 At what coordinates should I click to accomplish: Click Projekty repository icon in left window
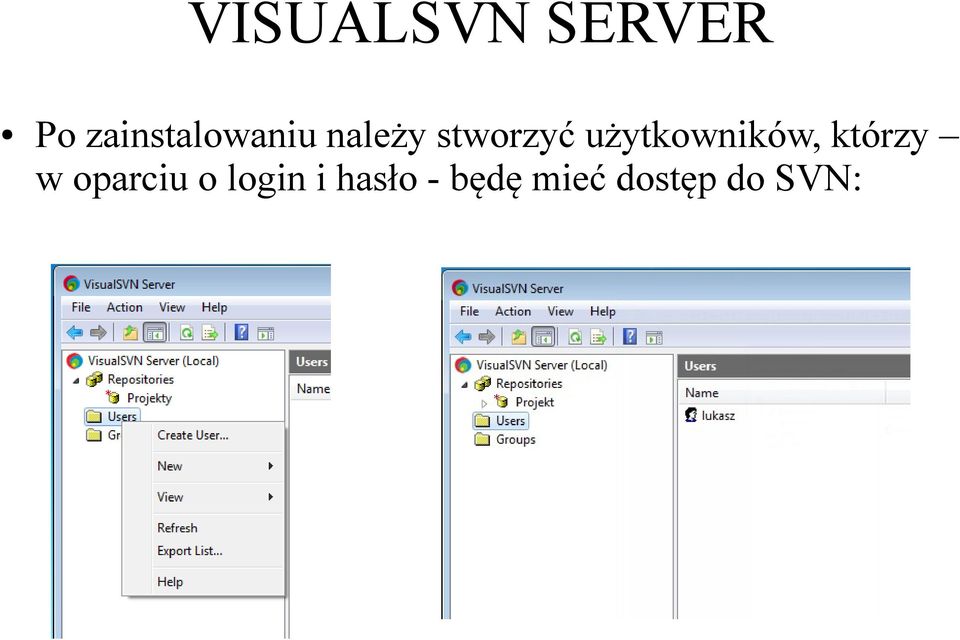click(x=113, y=397)
